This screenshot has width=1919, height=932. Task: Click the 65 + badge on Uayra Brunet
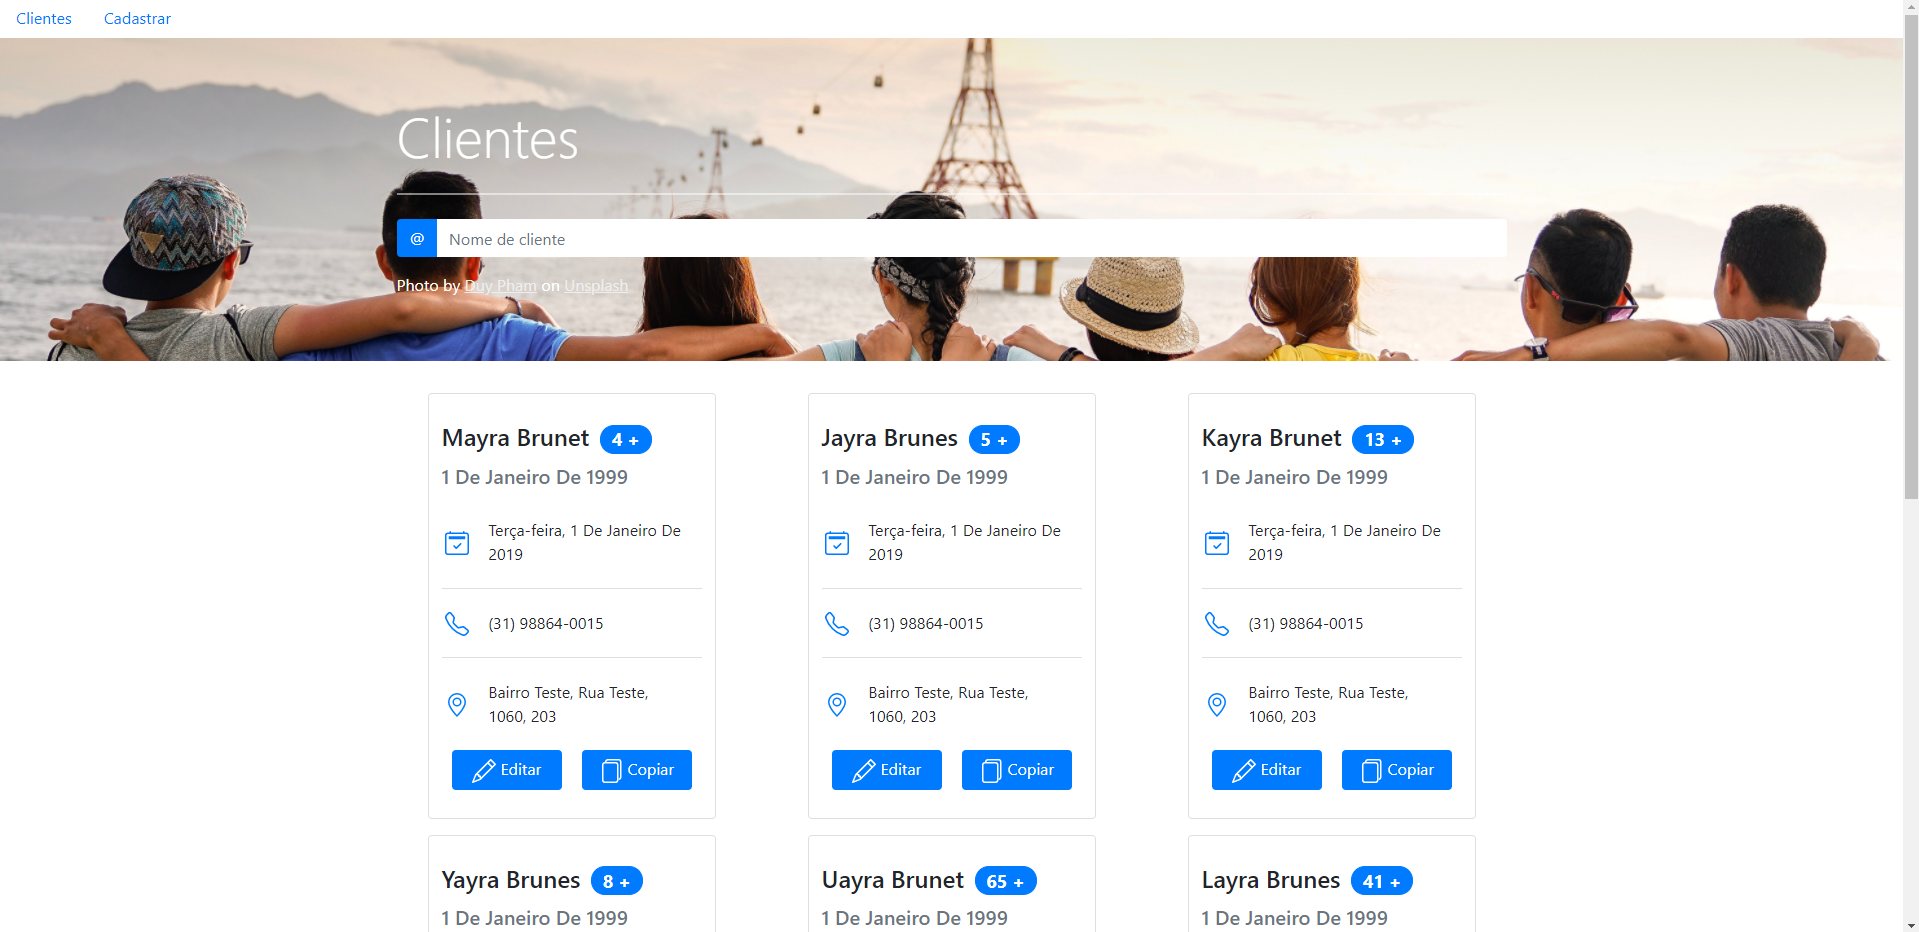tap(1006, 881)
